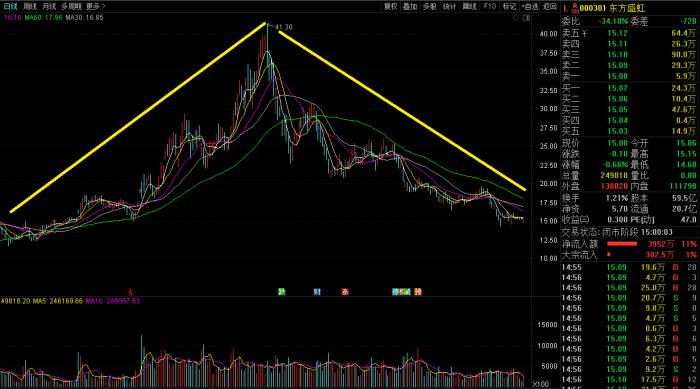Click the MA60: 17.96 indicator label
Image resolution: width=700 pixels, height=389 pixels.
pos(43,18)
